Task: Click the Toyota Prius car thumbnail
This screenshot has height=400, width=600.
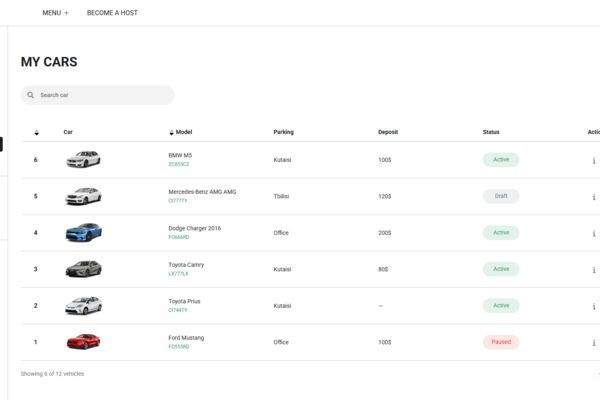Action: click(83, 305)
